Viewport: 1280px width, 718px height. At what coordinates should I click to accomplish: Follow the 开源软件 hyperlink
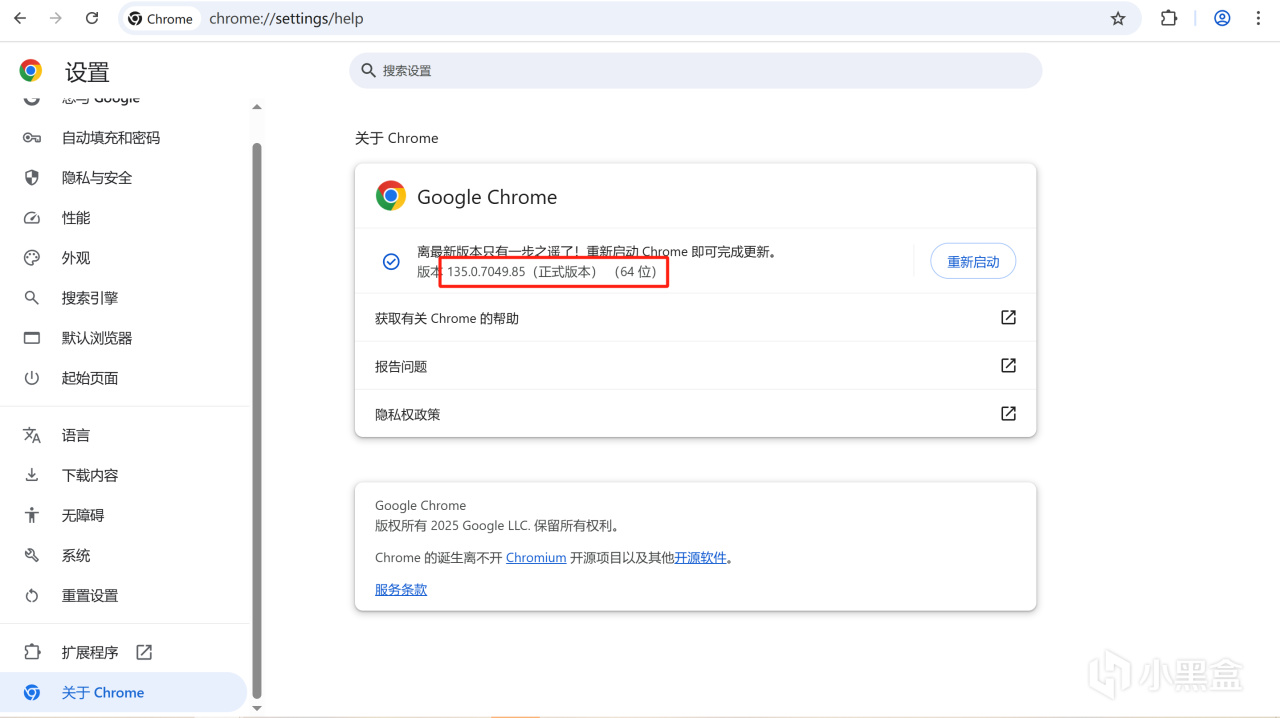(700, 557)
